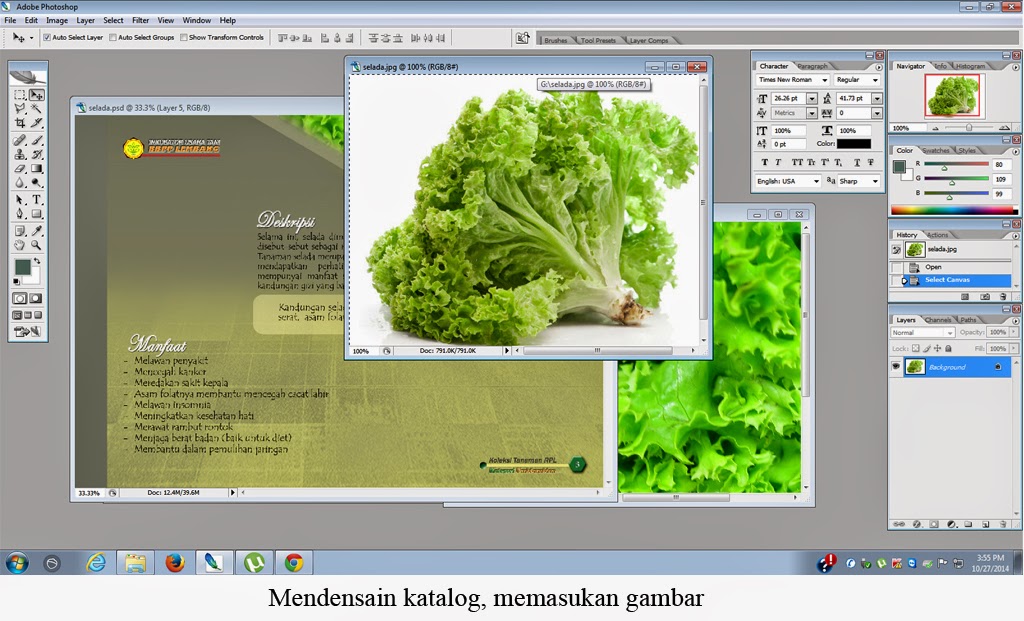Switch to the Channels tab
The height and width of the screenshot is (621, 1024).
[938, 320]
